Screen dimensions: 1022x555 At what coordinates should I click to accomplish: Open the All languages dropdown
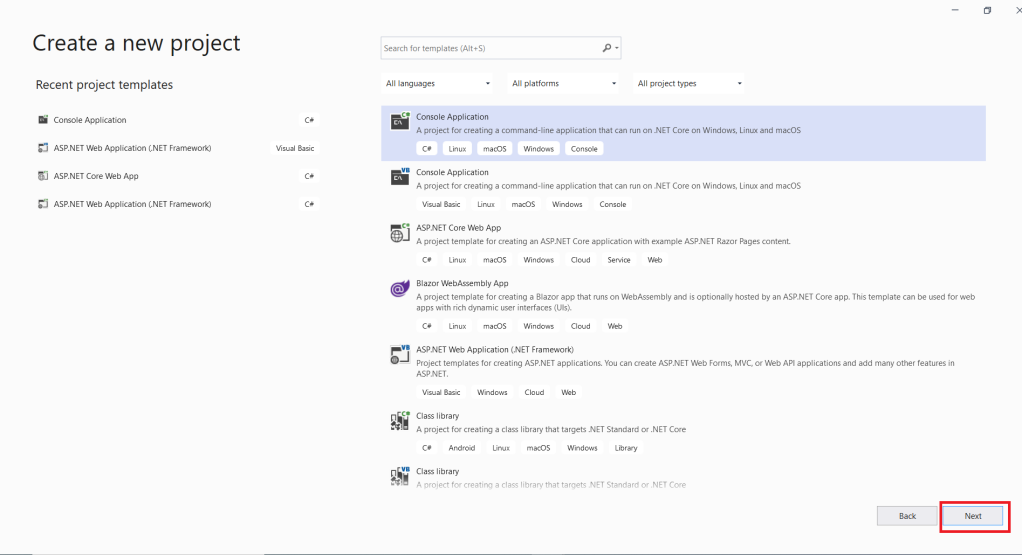click(x=438, y=84)
